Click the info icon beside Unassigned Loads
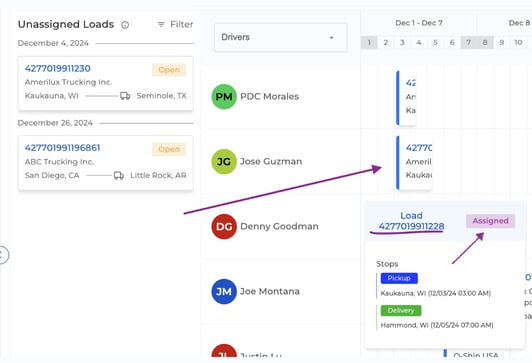The width and height of the screenshot is (532, 363). coord(125,25)
